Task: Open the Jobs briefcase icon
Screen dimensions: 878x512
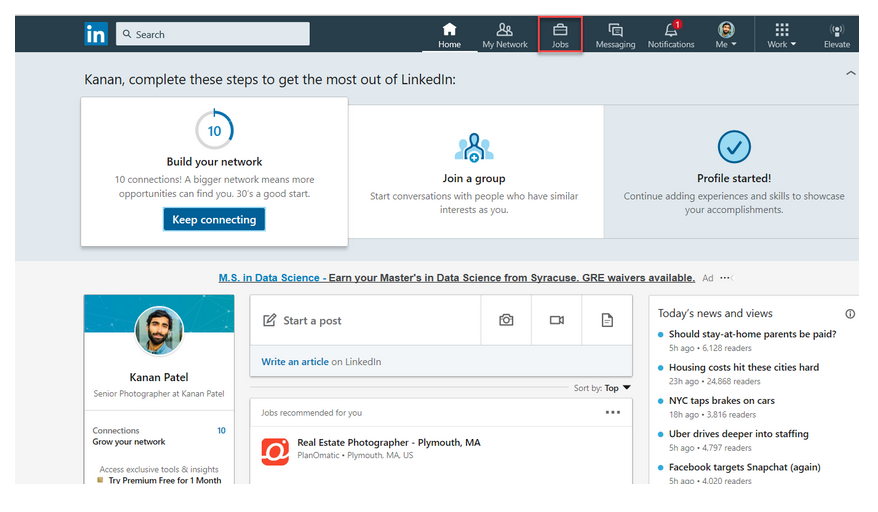Action: [x=560, y=29]
